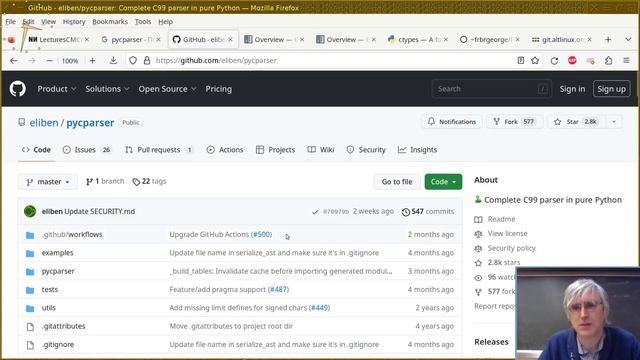Open the extensions puzzle icon
Screen dimensions: 640x360
click(x=609, y=60)
